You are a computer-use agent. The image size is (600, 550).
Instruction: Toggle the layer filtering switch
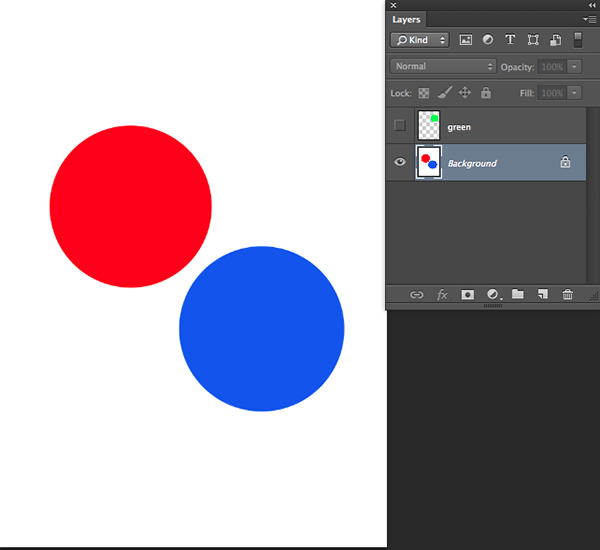[x=578, y=40]
